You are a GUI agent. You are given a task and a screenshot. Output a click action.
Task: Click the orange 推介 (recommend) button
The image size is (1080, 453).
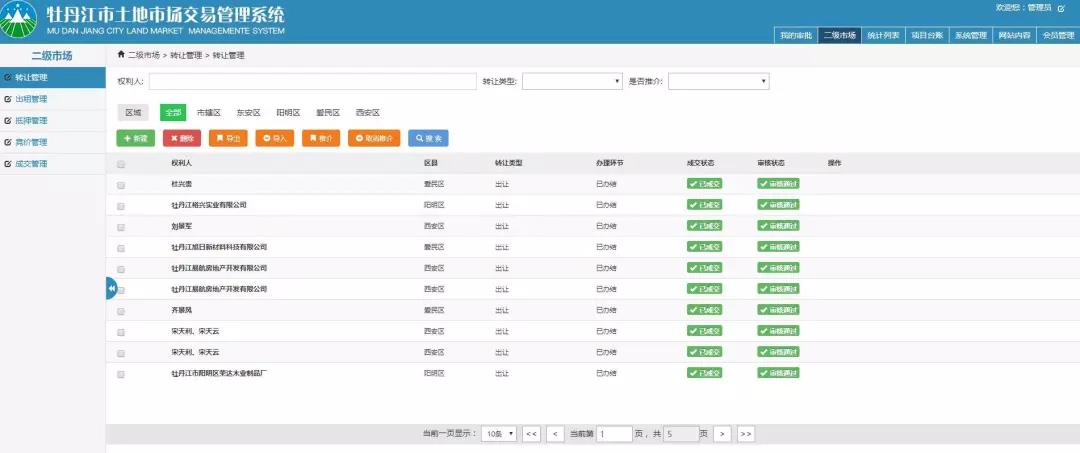pyautogui.click(x=321, y=138)
